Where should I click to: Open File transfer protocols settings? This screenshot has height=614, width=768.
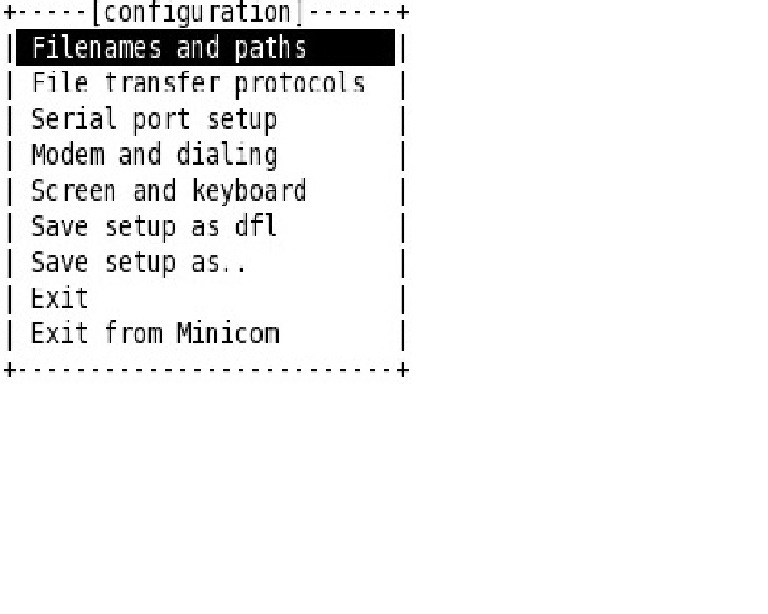click(x=197, y=84)
